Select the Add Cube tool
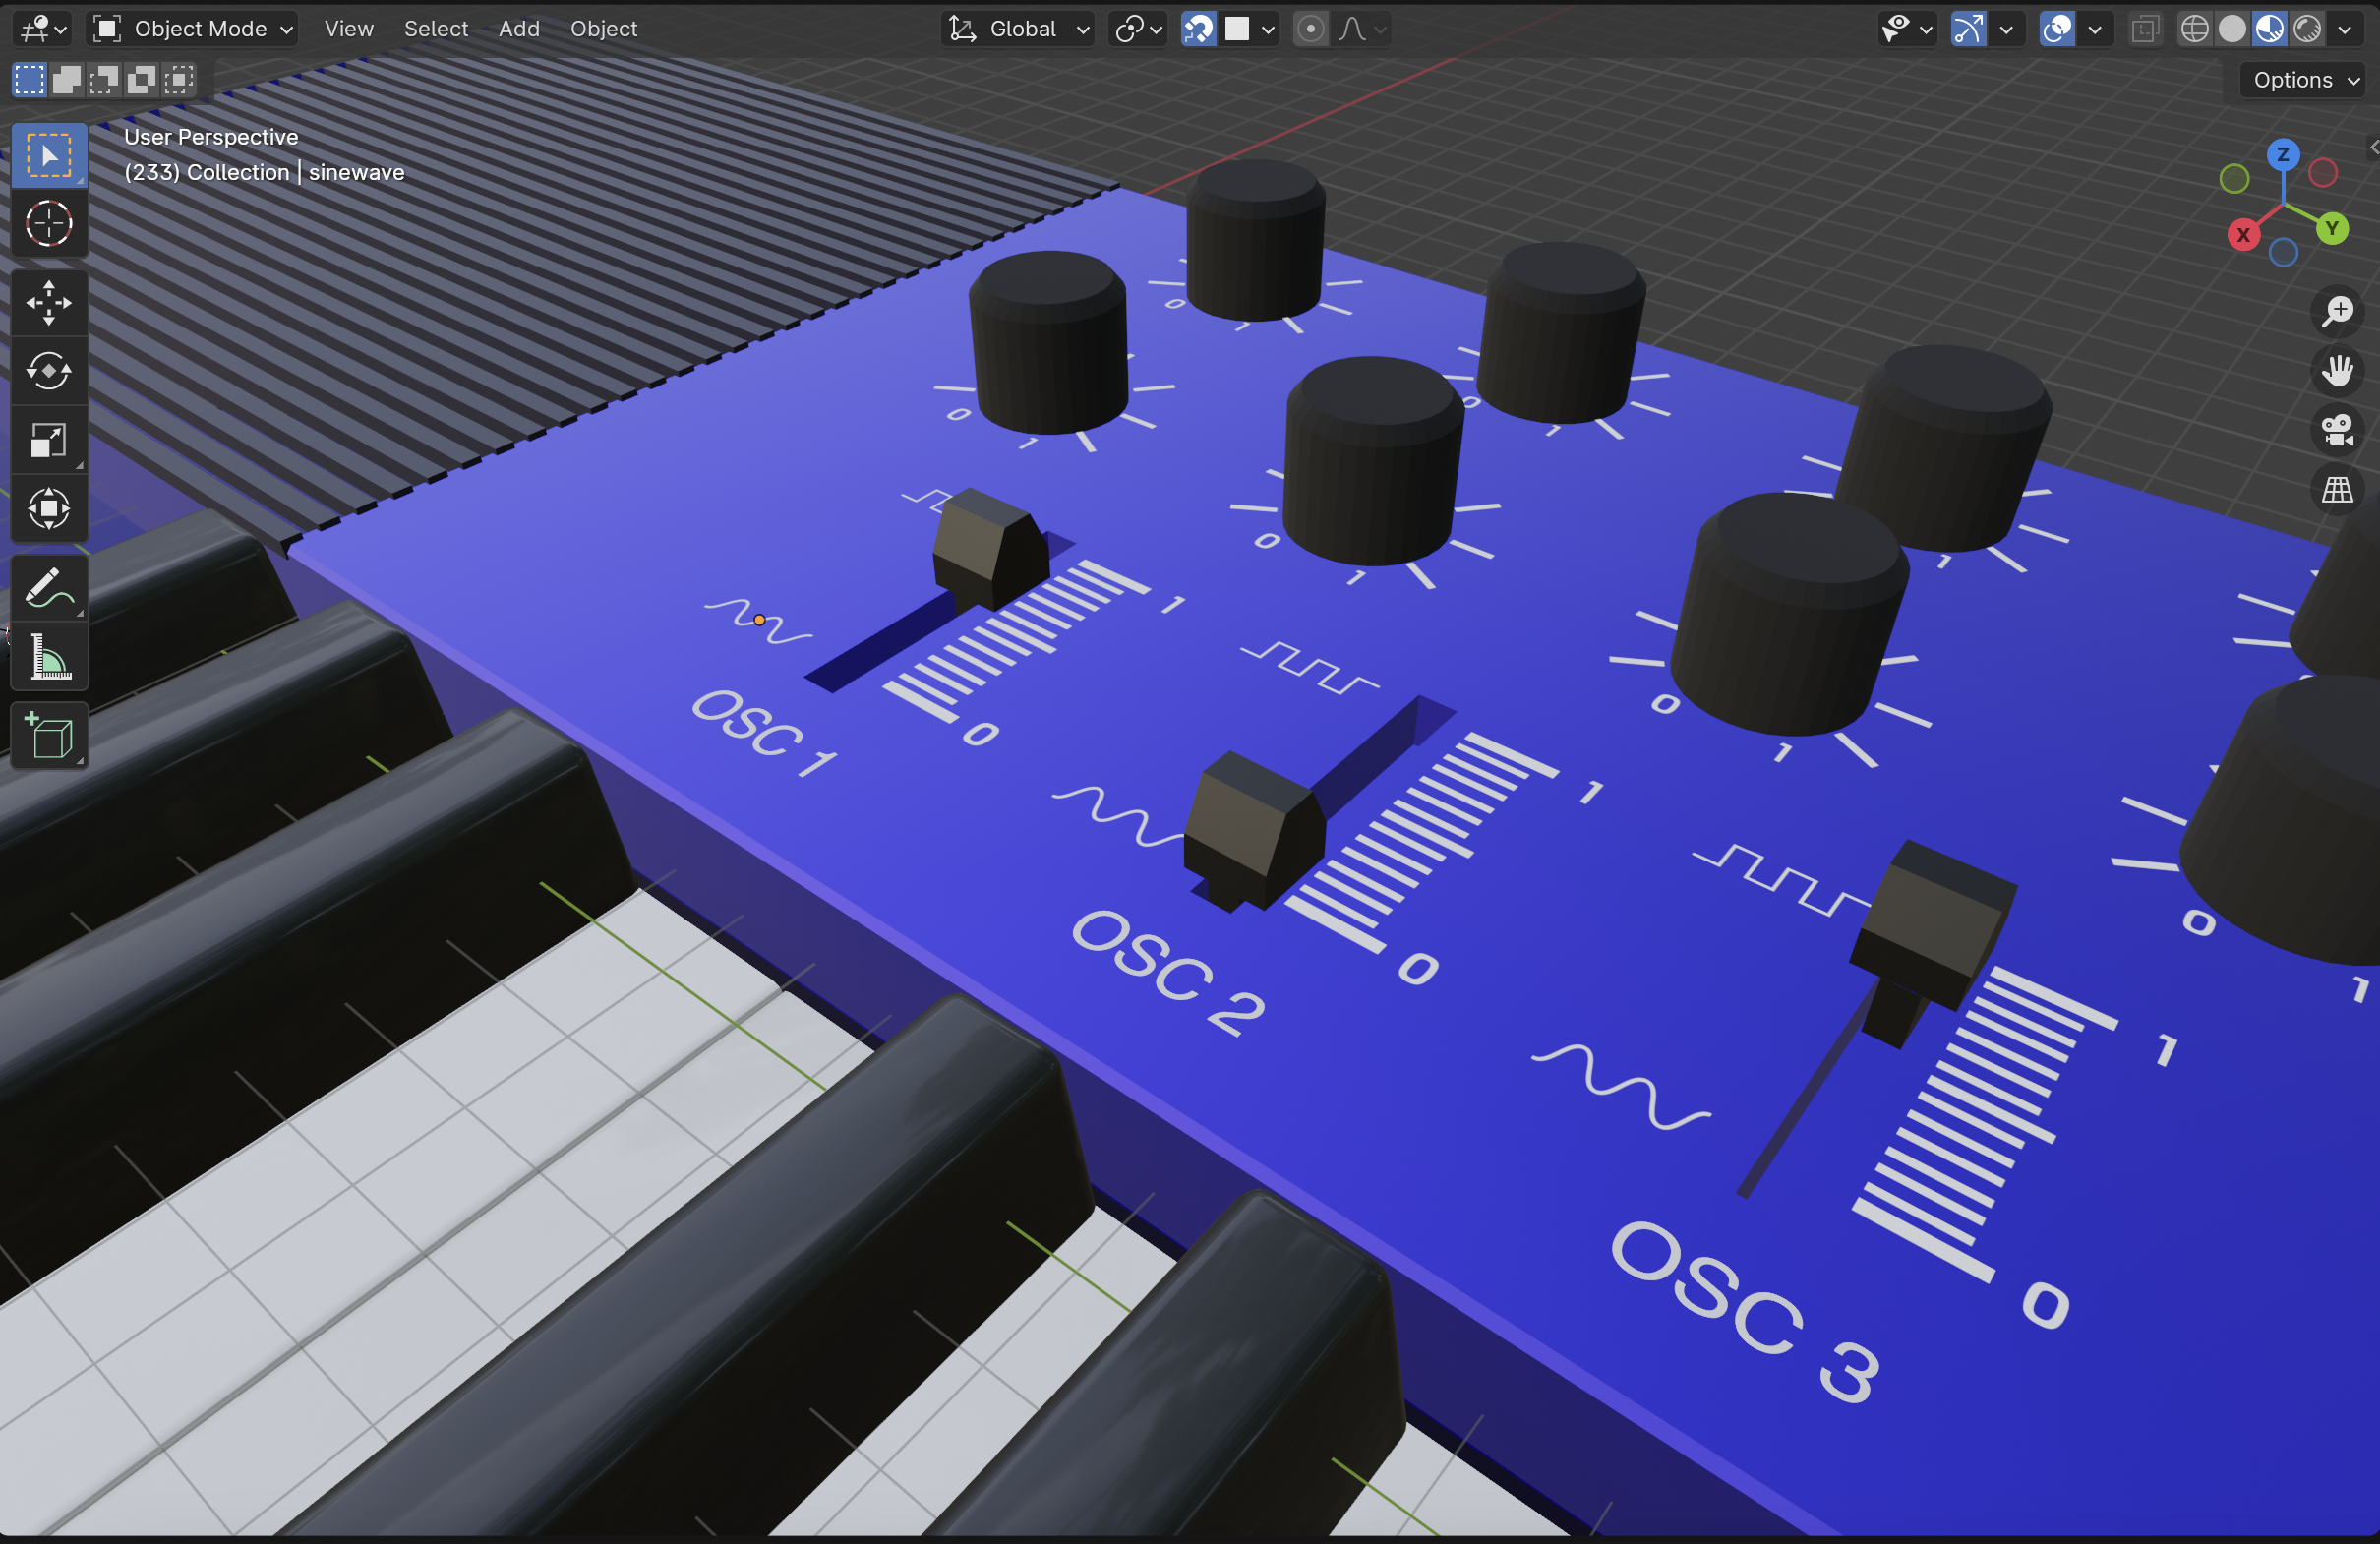 (x=49, y=737)
